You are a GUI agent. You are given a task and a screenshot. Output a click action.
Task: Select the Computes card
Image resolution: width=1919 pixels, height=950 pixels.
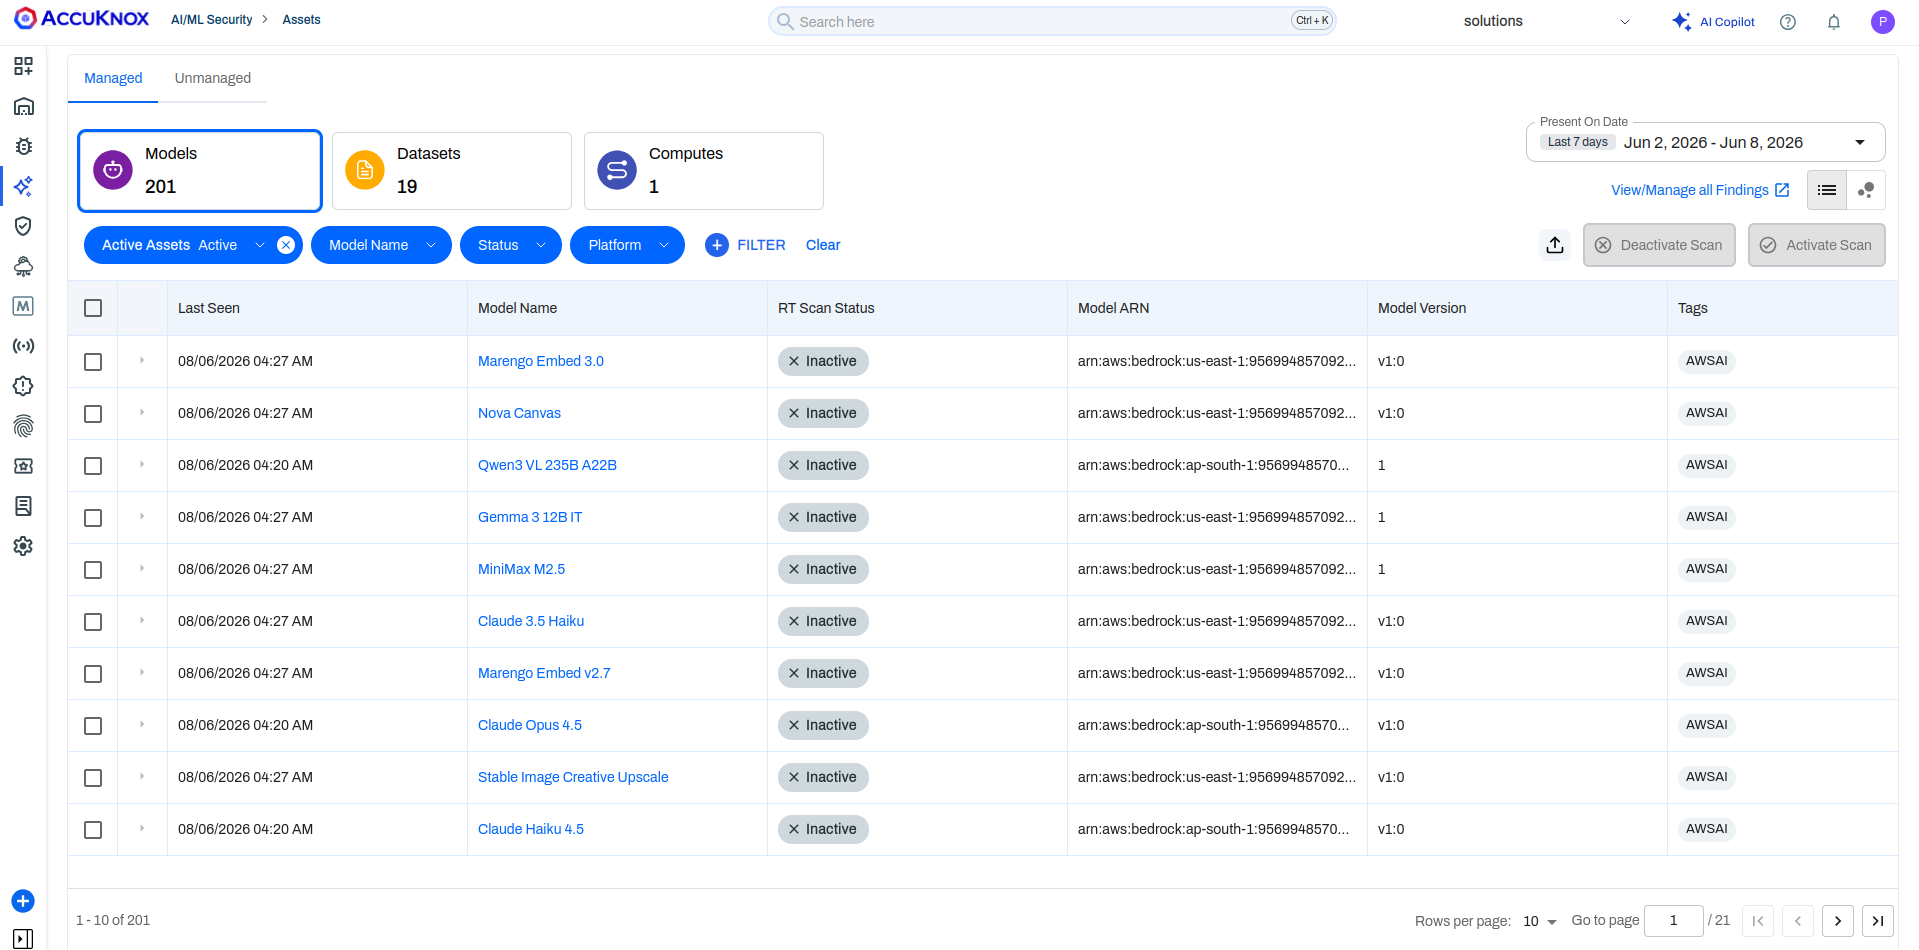pos(704,171)
